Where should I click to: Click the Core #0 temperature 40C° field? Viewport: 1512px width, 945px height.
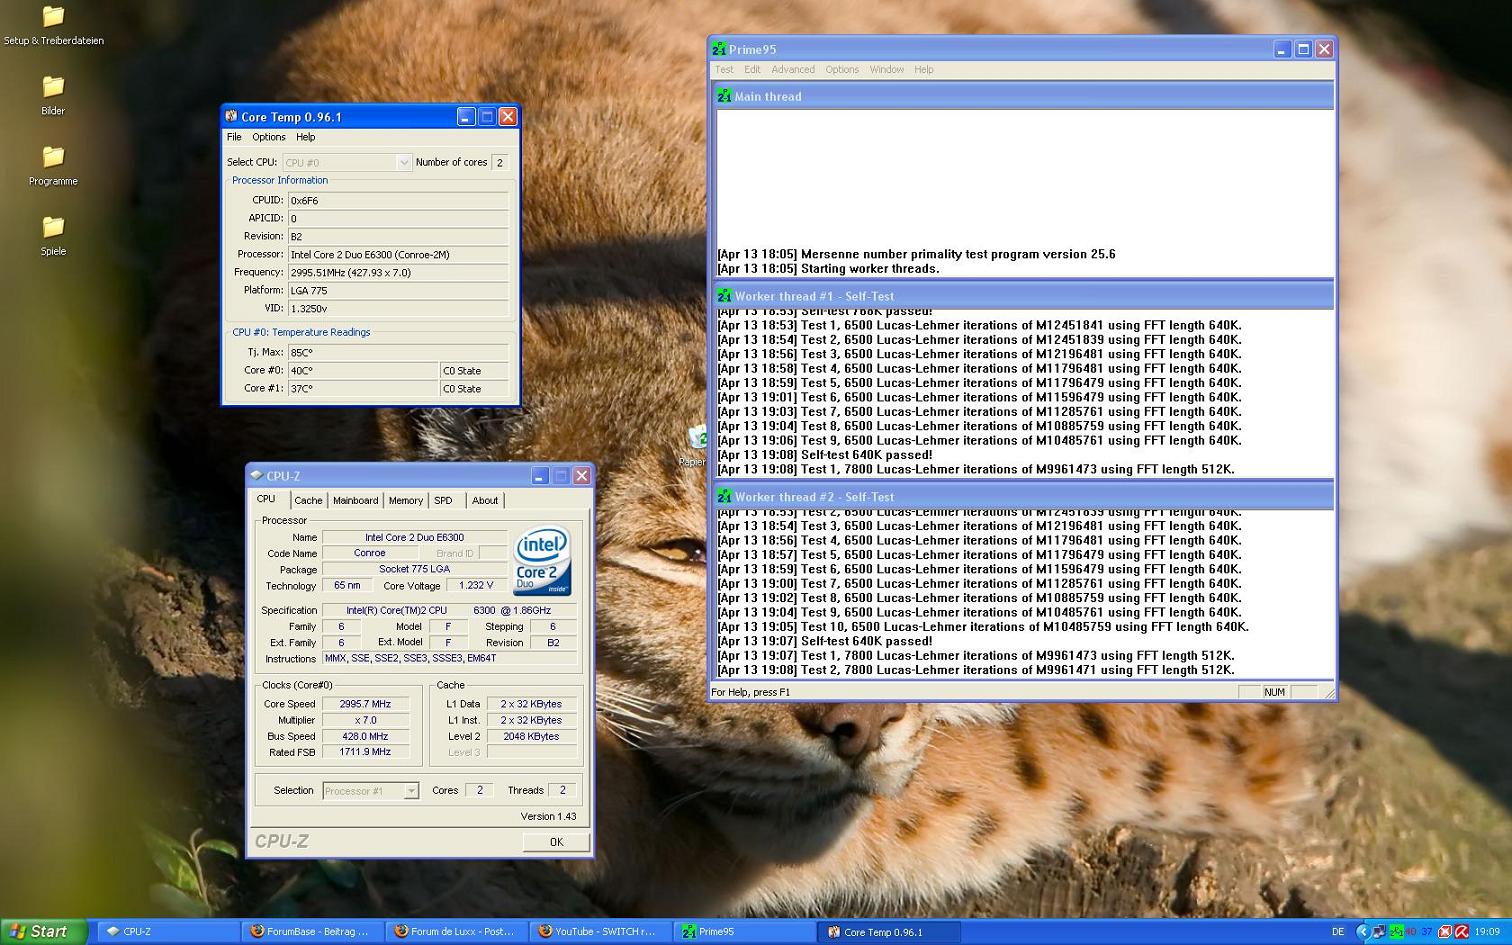362,370
